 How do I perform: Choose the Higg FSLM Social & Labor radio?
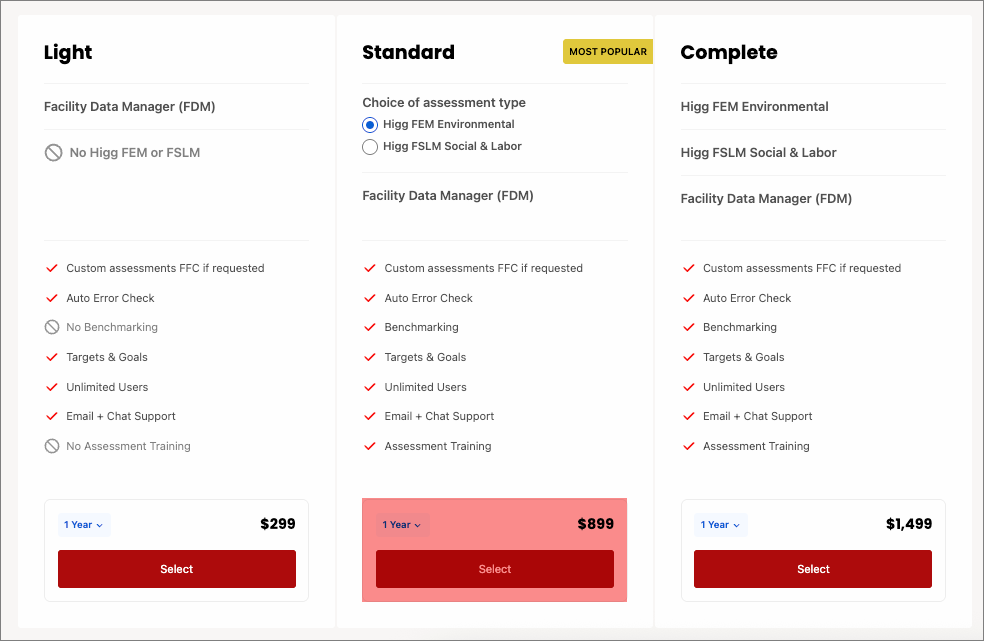(x=370, y=147)
